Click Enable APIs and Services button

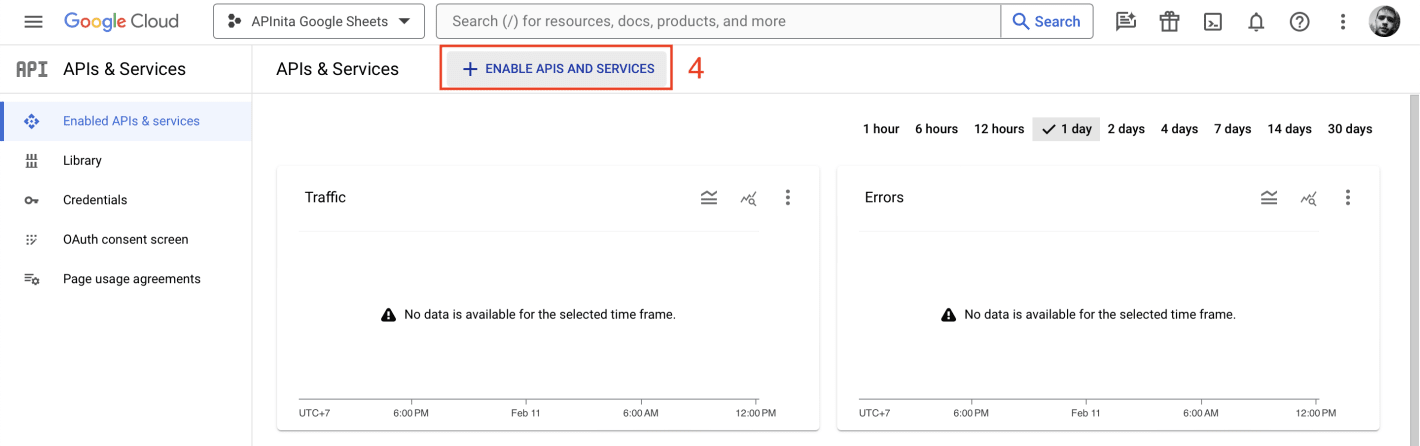click(x=557, y=69)
